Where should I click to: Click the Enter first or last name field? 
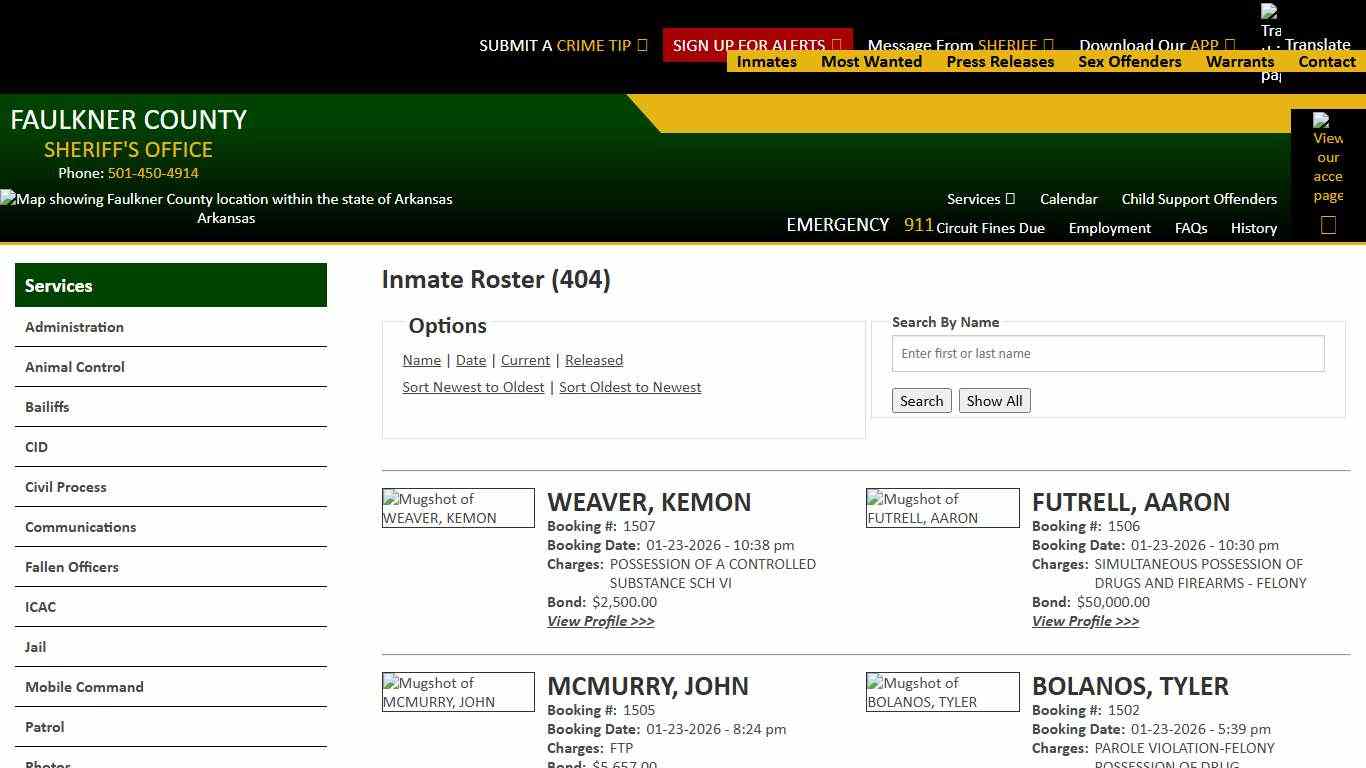pyautogui.click(x=1107, y=353)
